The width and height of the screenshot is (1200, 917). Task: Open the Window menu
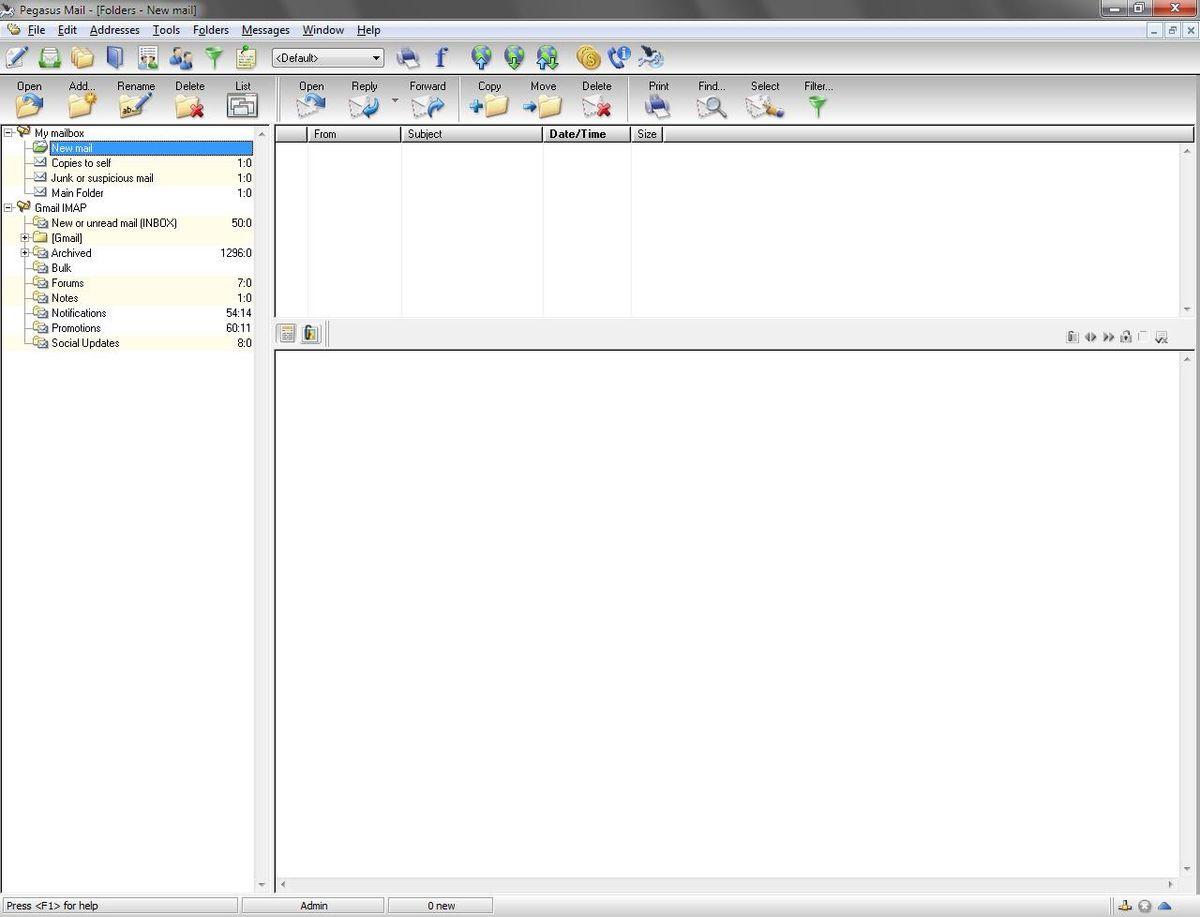click(x=323, y=30)
